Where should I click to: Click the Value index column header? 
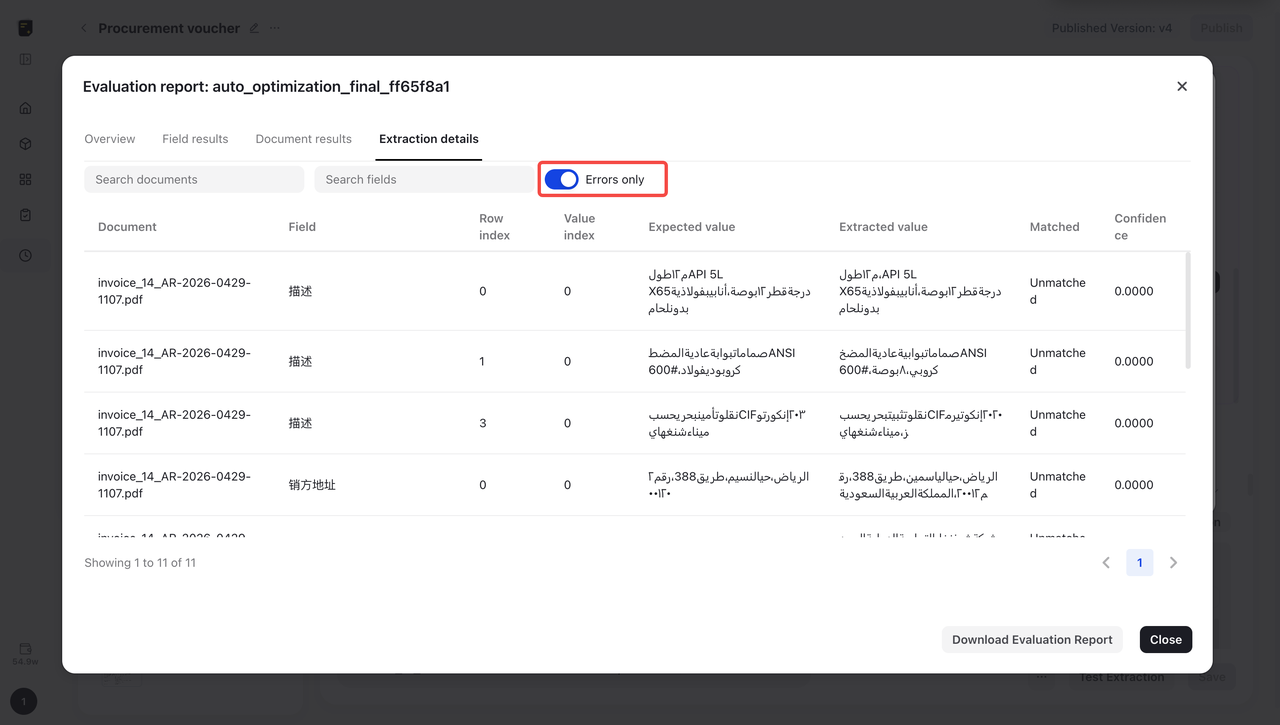[x=580, y=227]
